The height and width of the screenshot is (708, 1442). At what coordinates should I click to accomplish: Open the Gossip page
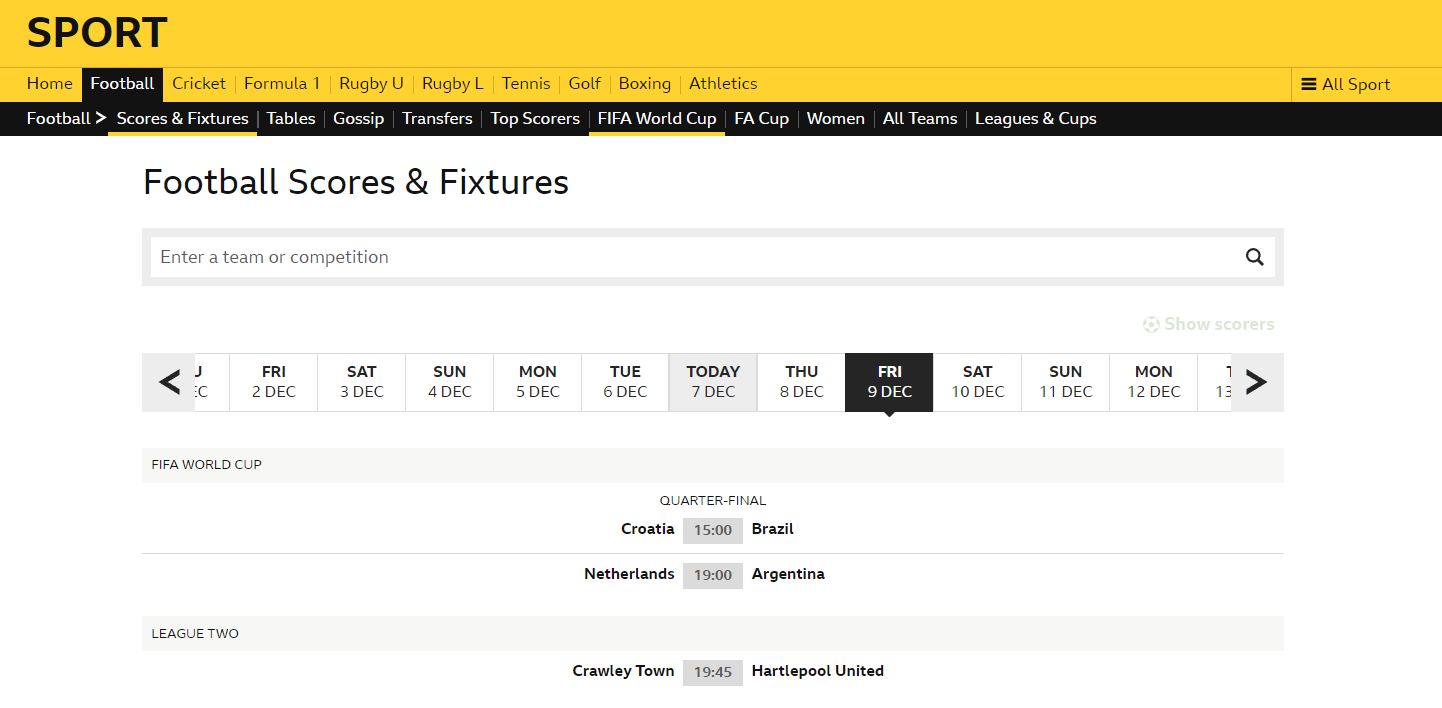(359, 118)
